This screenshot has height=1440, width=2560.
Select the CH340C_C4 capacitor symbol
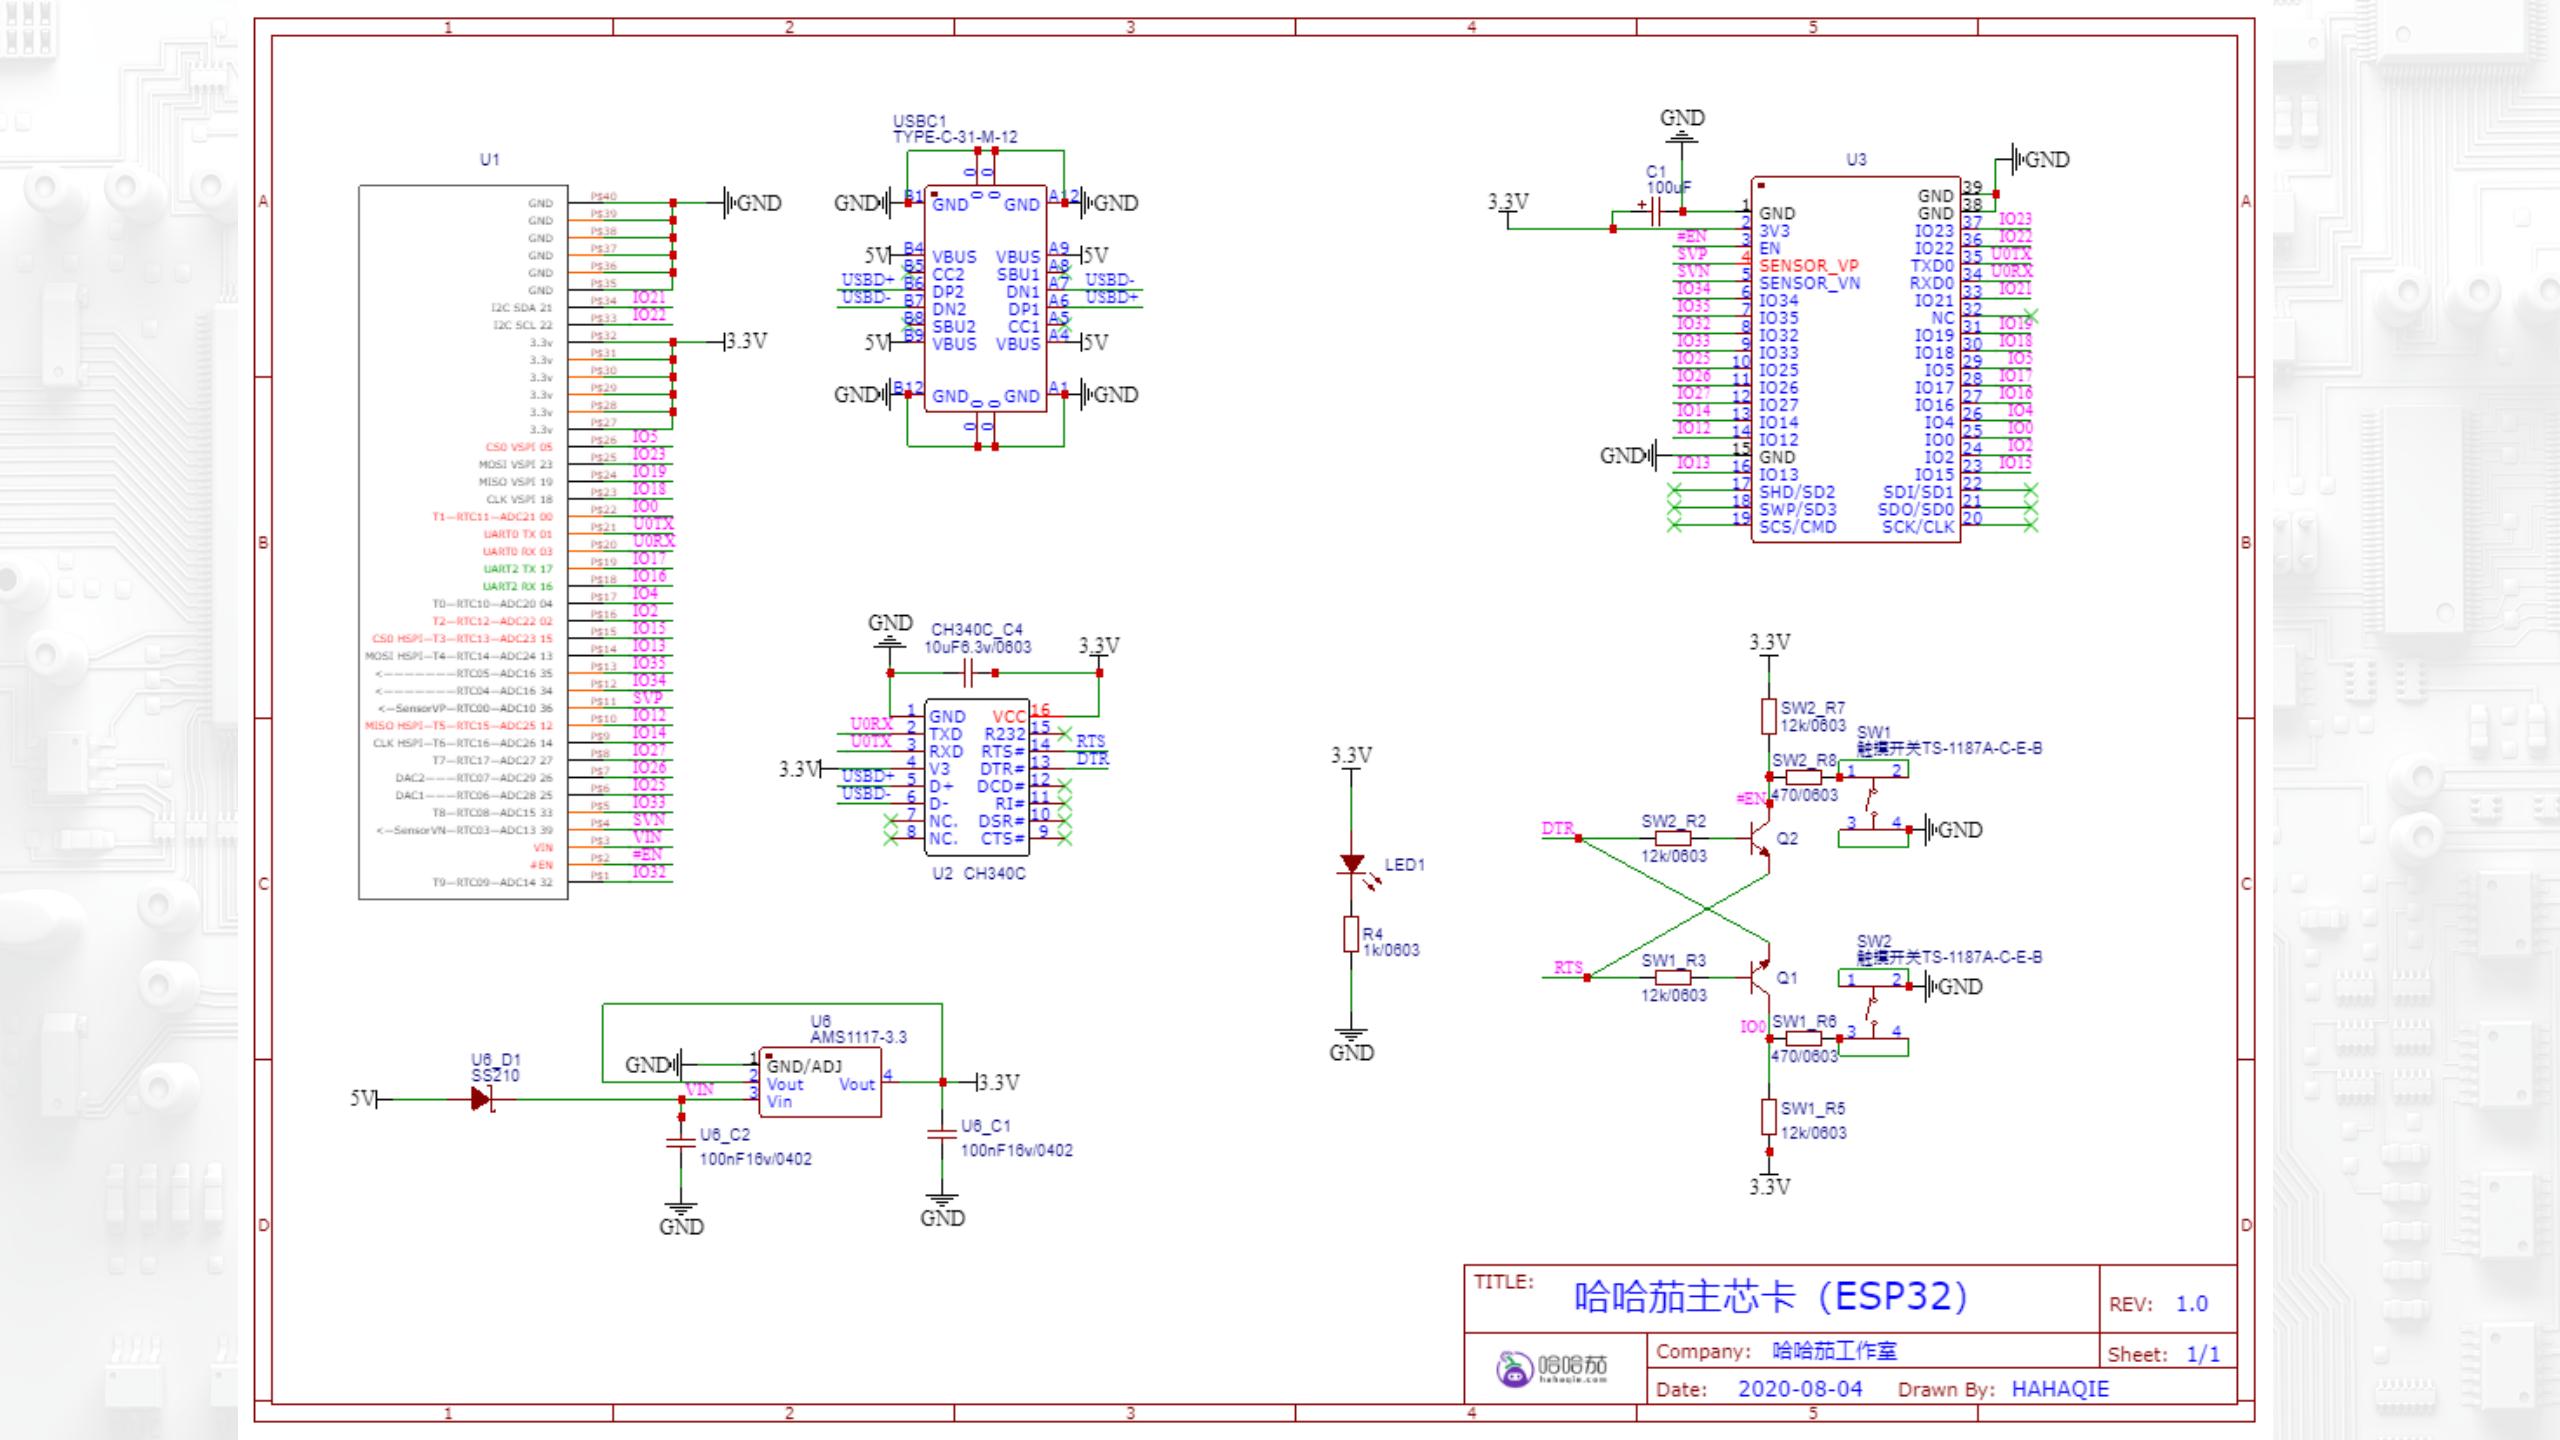click(x=968, y=673)
